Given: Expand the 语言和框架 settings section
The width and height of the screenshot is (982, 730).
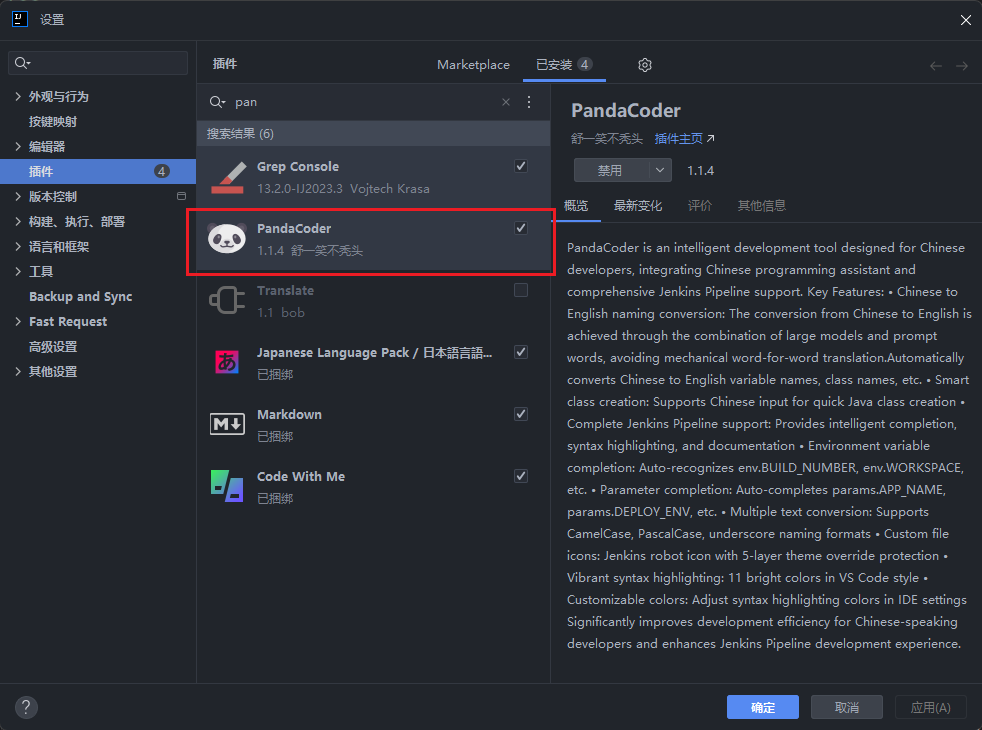Looking at the screenshot, I should 18,247.
